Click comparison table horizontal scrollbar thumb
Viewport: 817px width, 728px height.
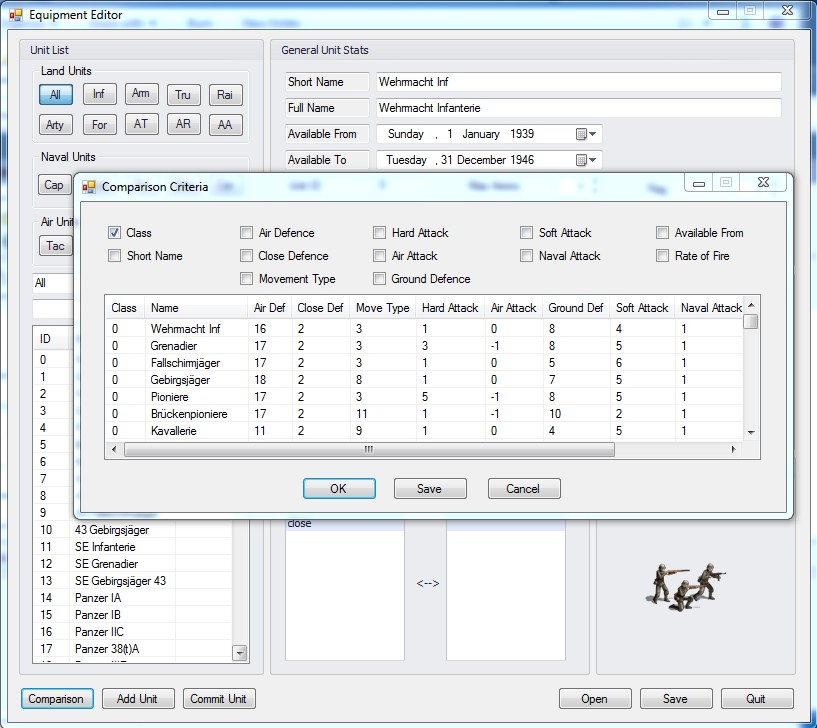[x=369, y=449]
